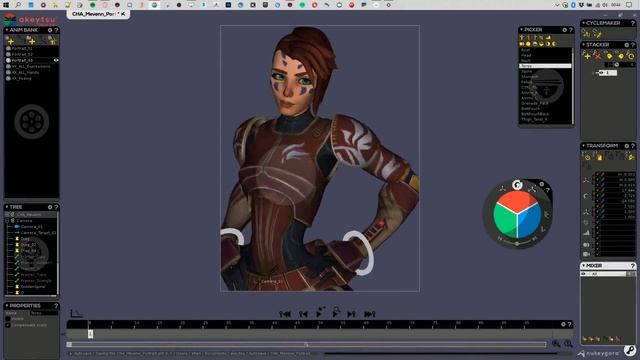Screen dimensions: 640x360
Task: Select Thigh_Twist_R in the Picker list
Action: (x=534, y=120)
